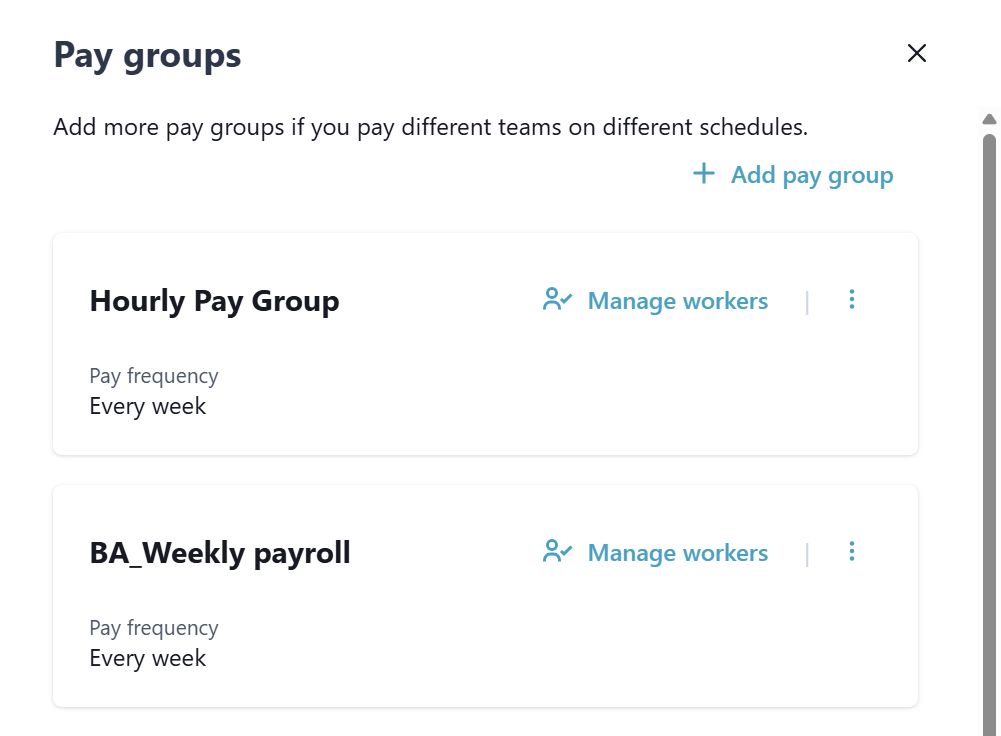Click the 'Add more pay groups' description text
1001x736 pixels.
430,128
